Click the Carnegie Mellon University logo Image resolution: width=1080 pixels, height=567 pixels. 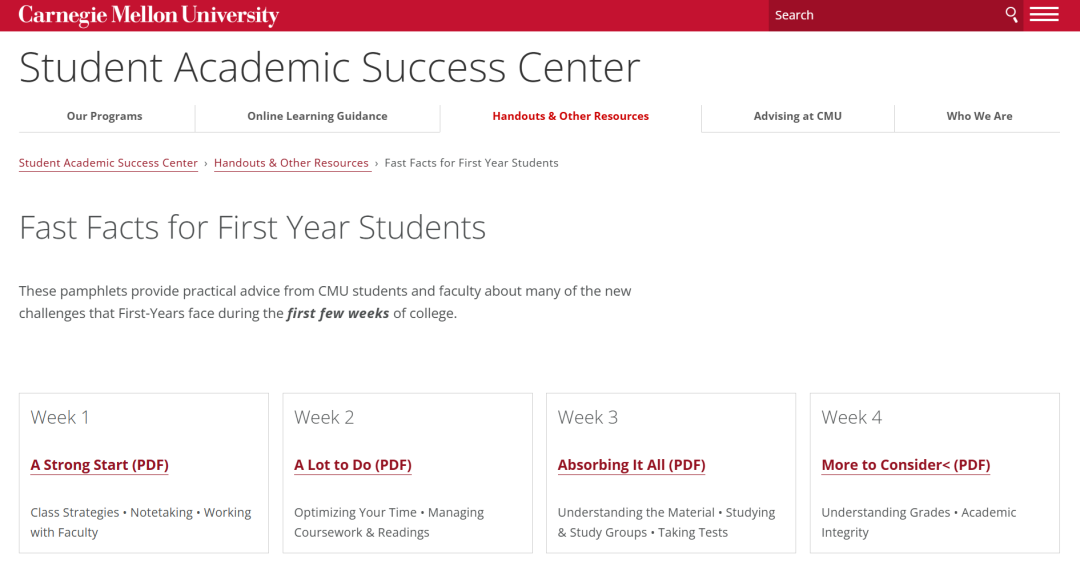[x=149, y=15]
